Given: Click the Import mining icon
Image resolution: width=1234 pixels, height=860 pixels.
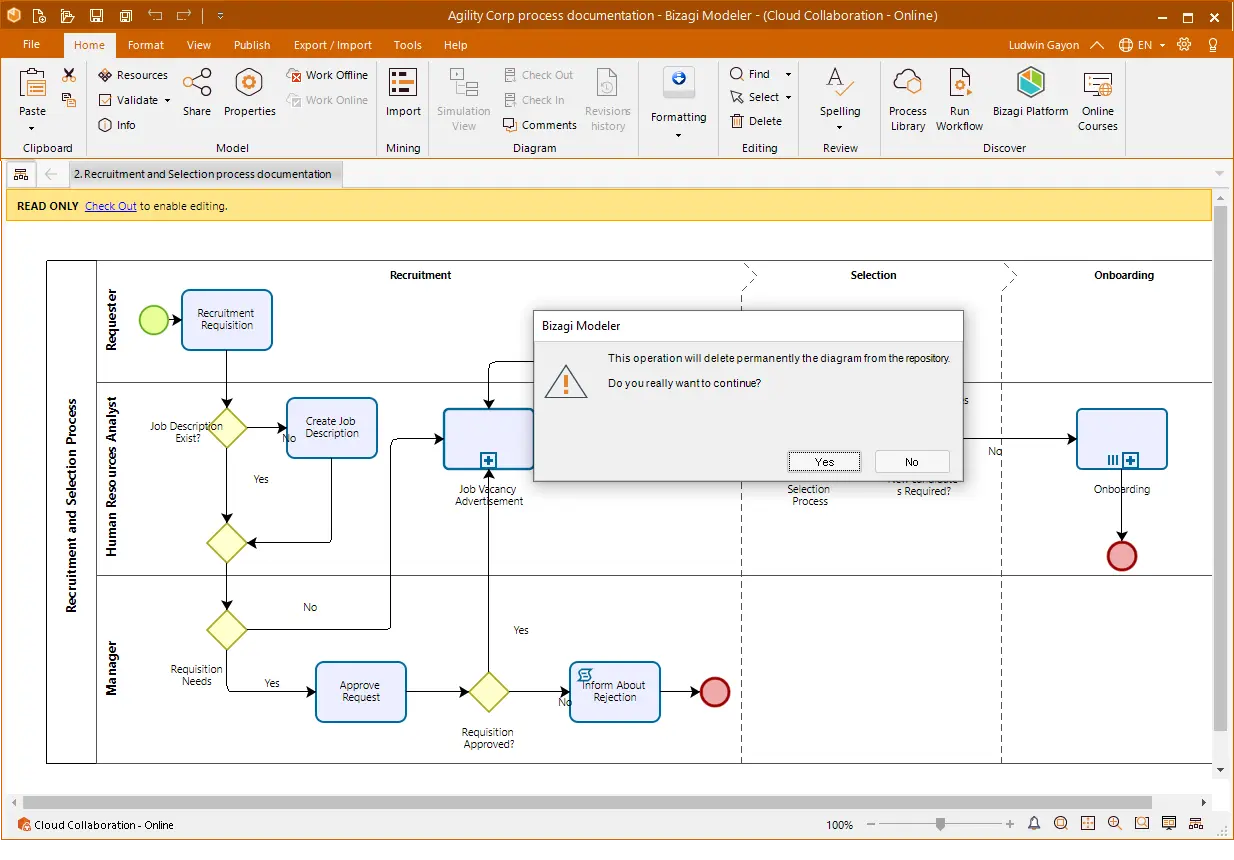Looking at the screenshot, I should [x=403, y=92].
